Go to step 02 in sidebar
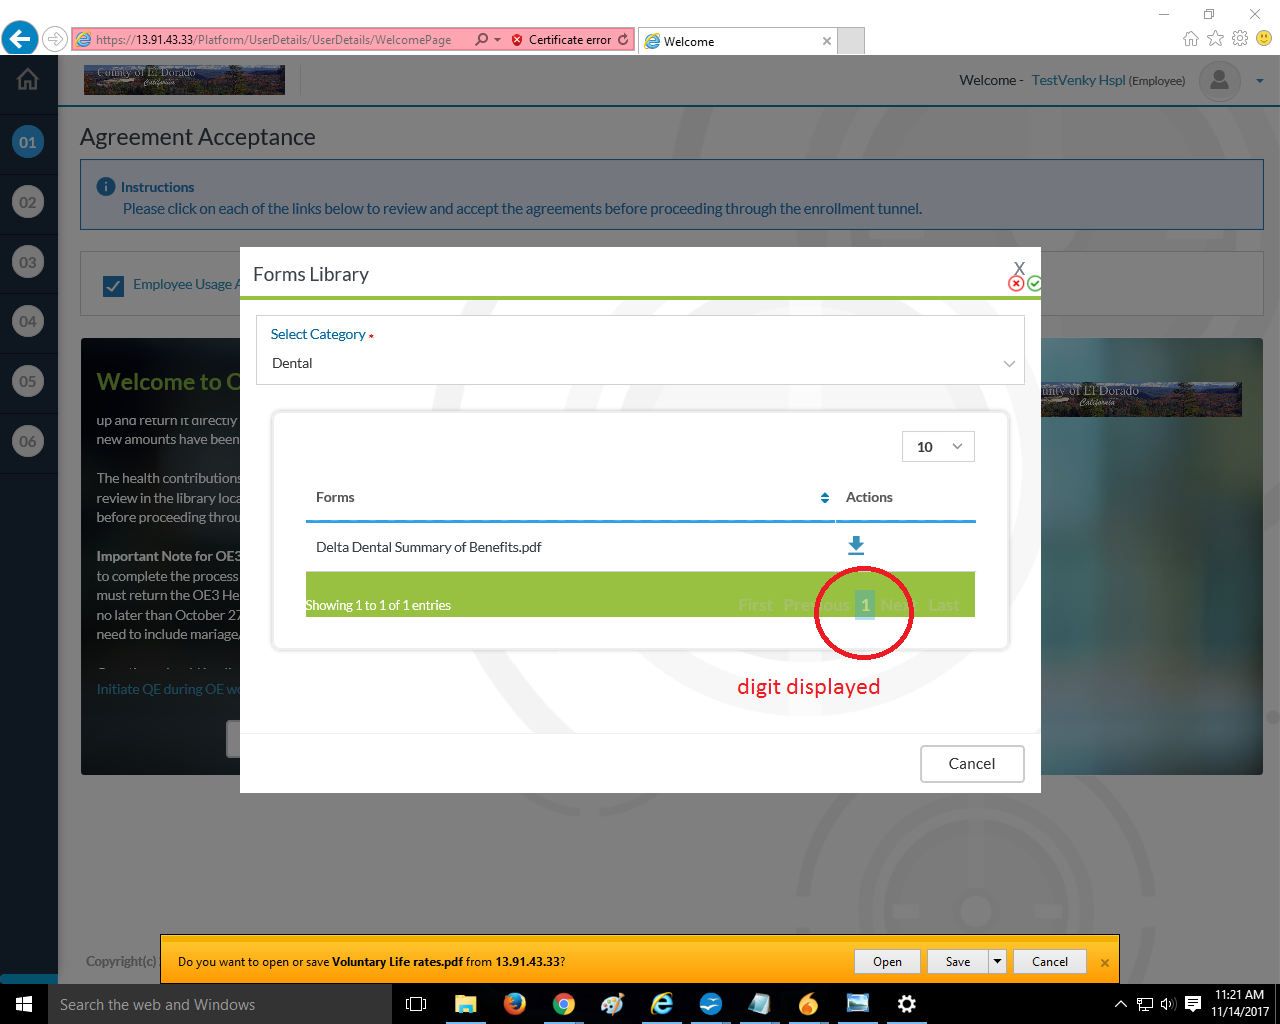Image resolution: width=1280 pixels, height=1024 pixels. tap(28, 202)
